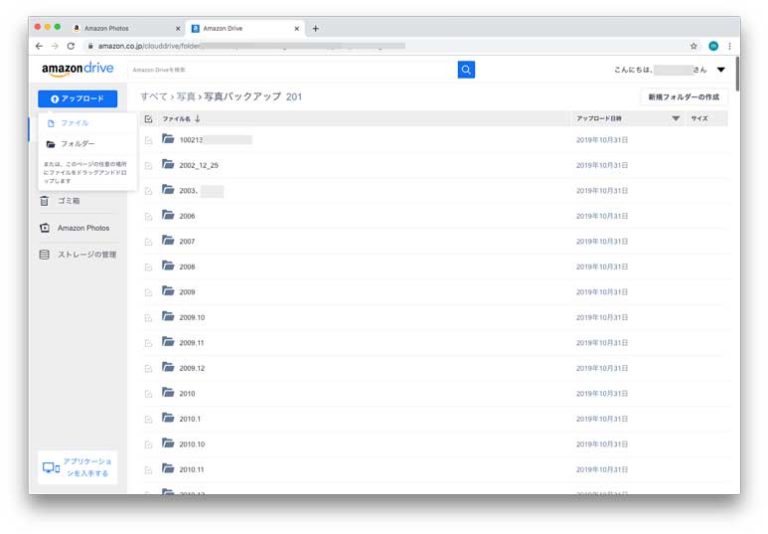768x534 pixels.
Task: Open the upload date sort dropdown
Action: click(675, 119)
